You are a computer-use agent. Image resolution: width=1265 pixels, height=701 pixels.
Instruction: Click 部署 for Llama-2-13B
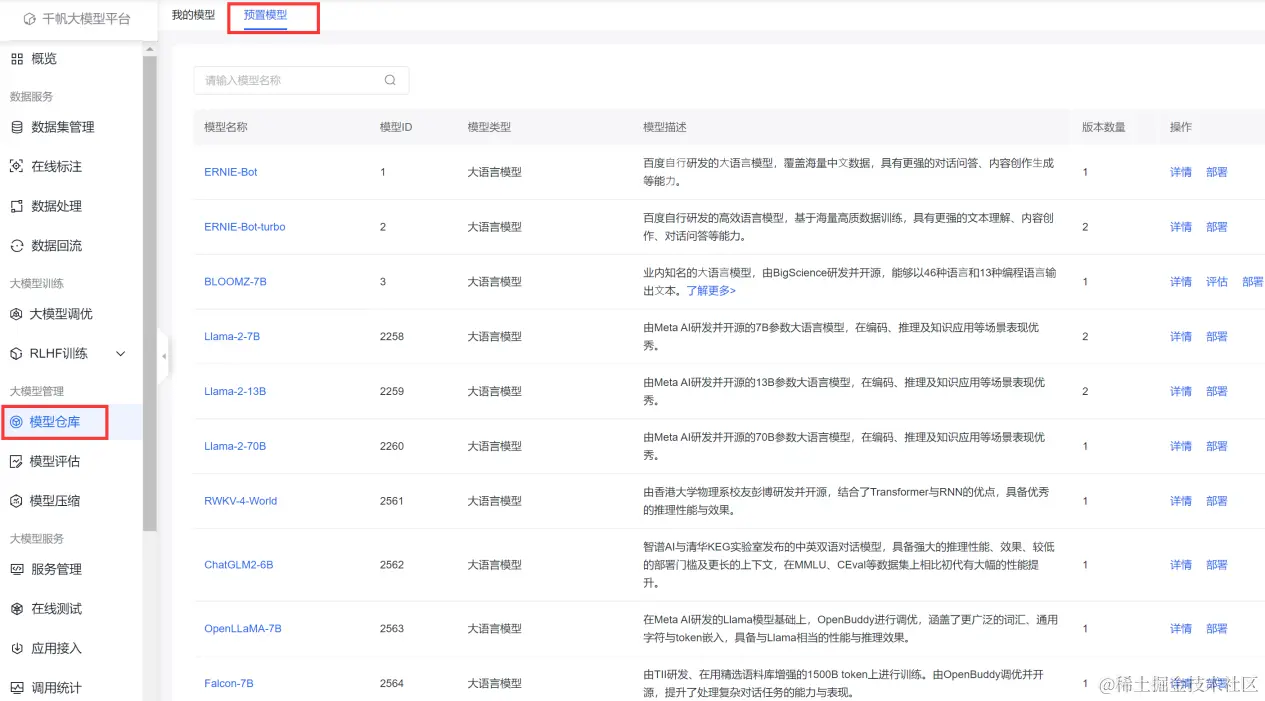[1217, 391]
